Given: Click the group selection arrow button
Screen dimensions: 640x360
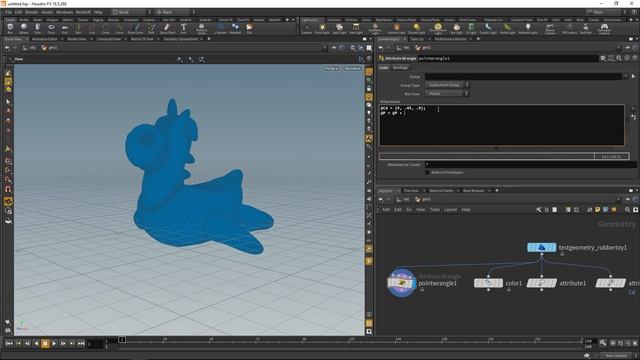Looking at the screenshot, I should (x=633, y=76).
